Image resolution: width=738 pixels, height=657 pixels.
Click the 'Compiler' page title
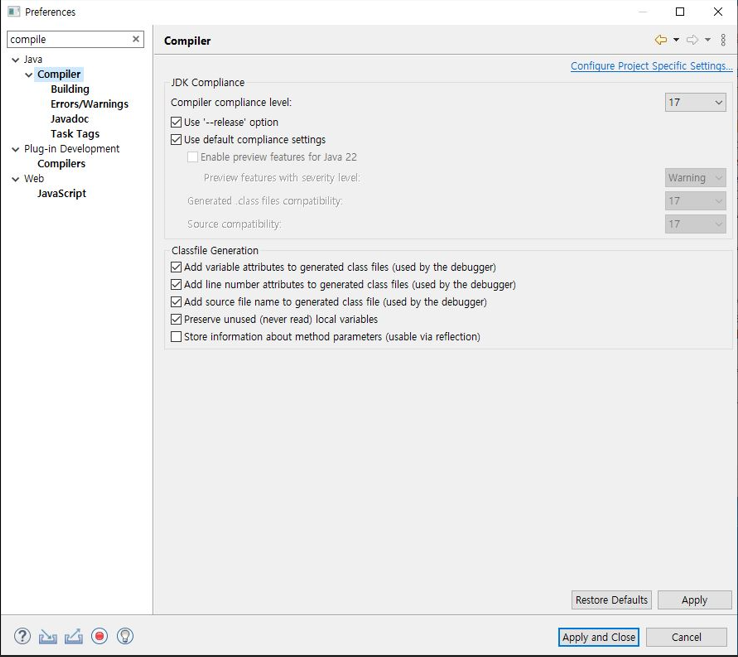pos(187,41)
